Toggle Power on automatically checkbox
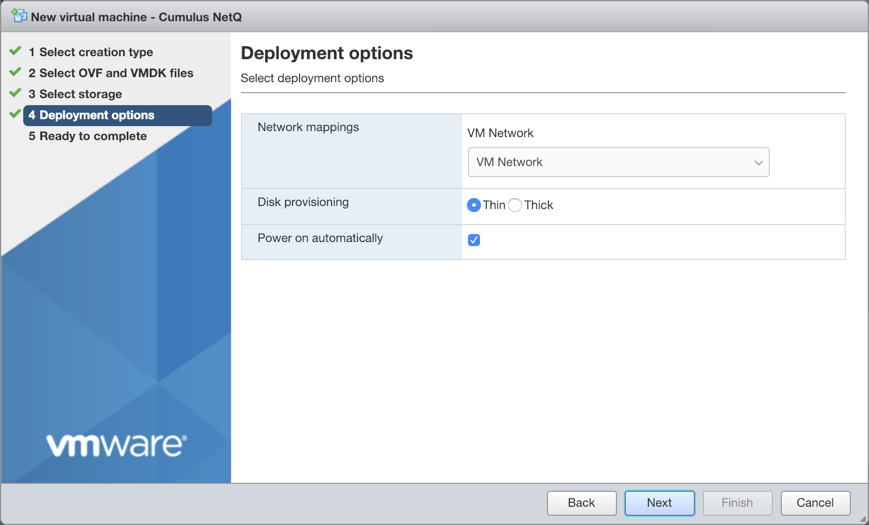This screenshot has height=525, width=869. coord(474,240)
